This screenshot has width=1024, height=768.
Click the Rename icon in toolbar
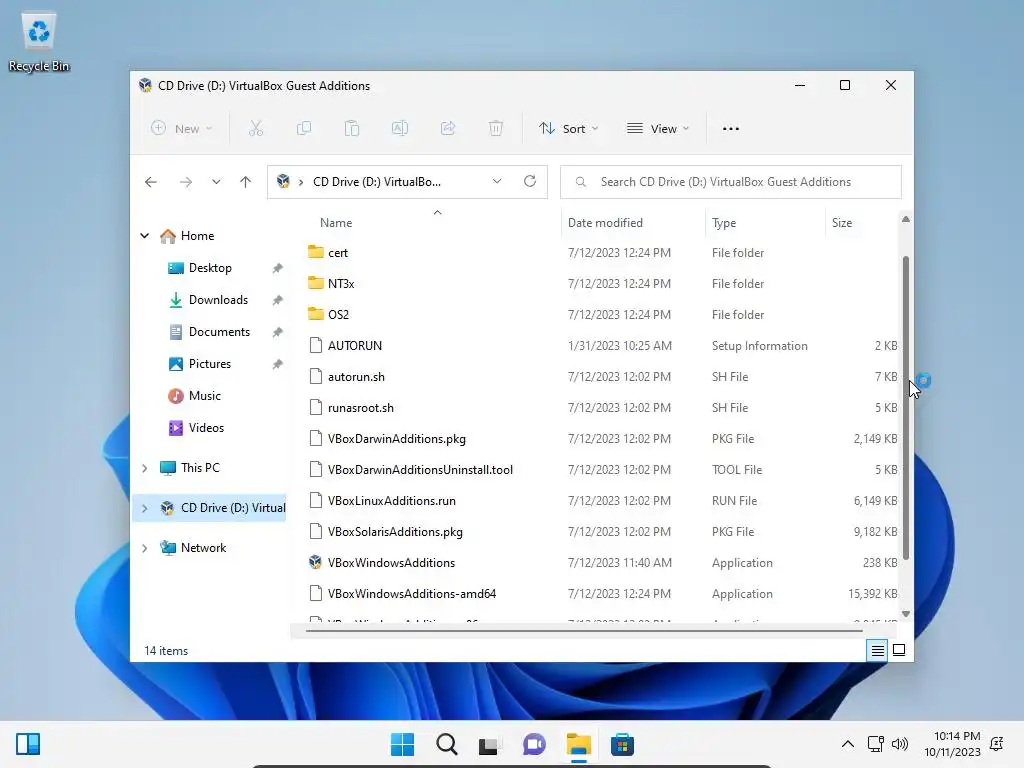pyautogui.click(x=400, y=129)
